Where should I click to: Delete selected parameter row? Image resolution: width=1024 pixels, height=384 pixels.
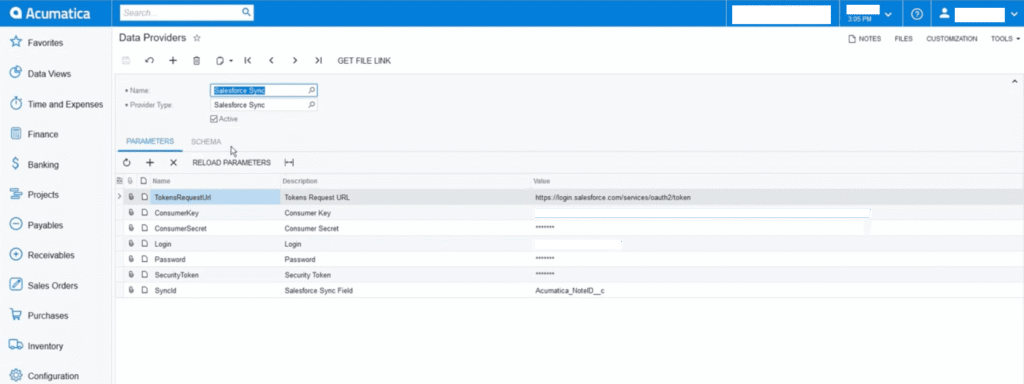(x=173, y=163)
